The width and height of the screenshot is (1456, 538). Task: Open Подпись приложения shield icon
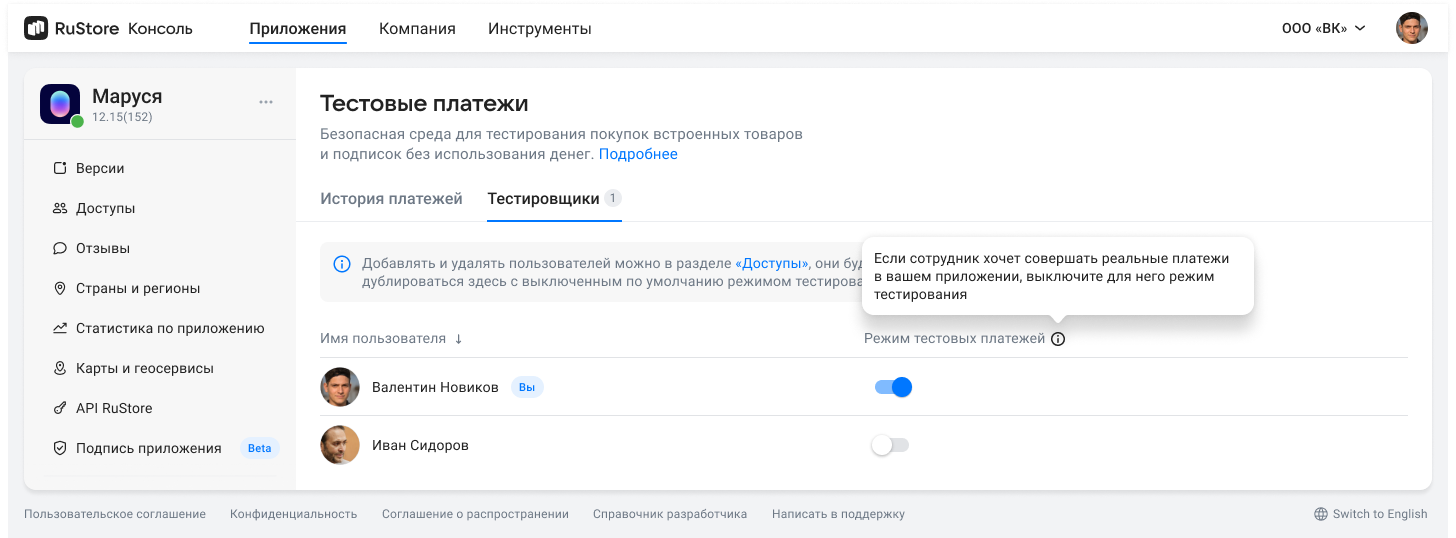[x=59, y=448]
